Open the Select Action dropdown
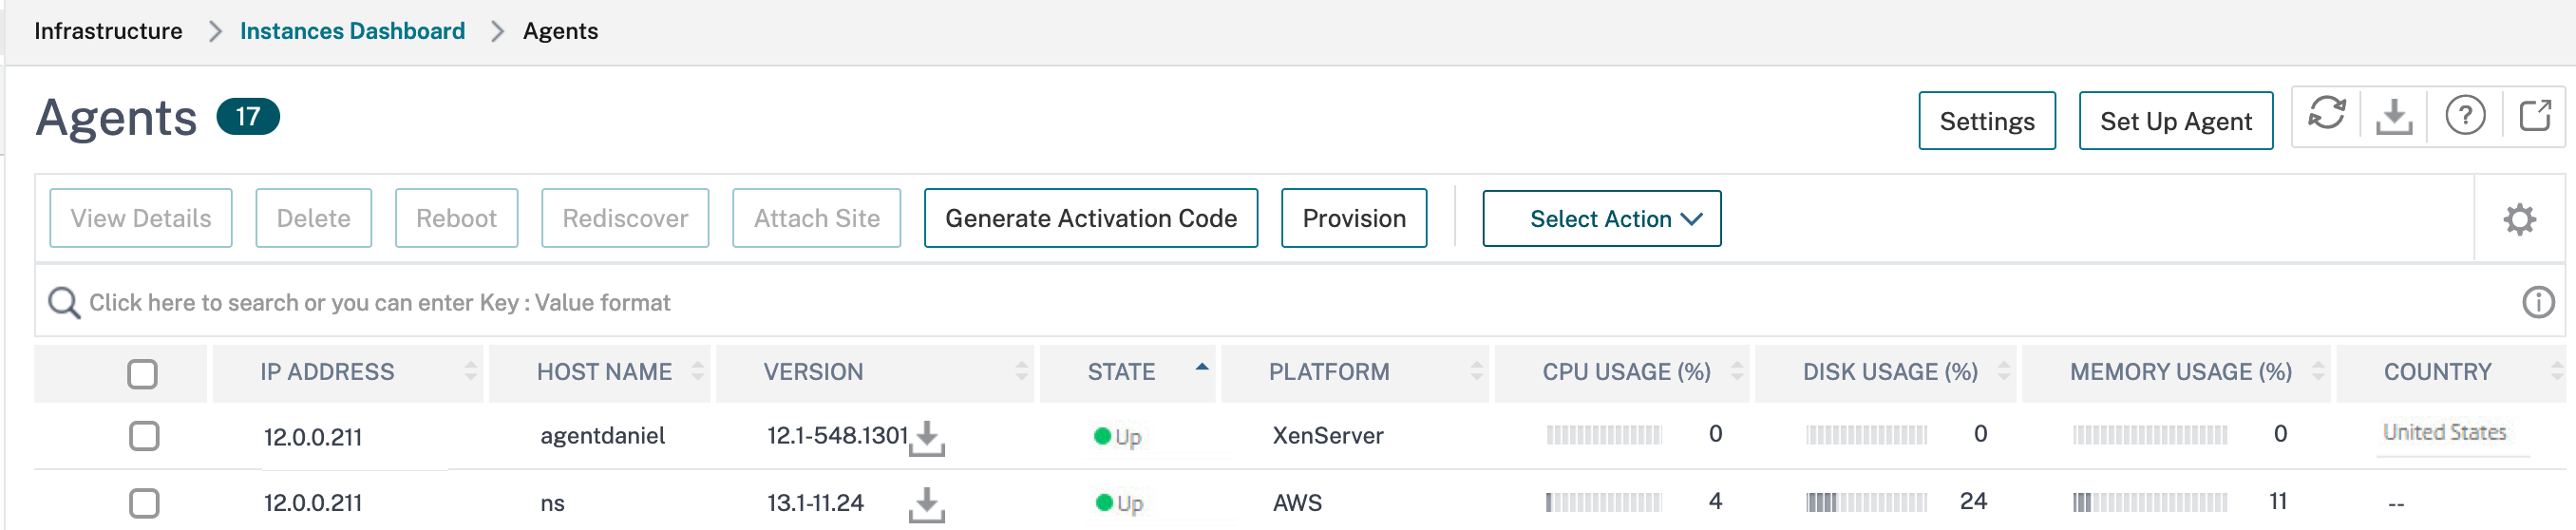 click(1601, 219)
